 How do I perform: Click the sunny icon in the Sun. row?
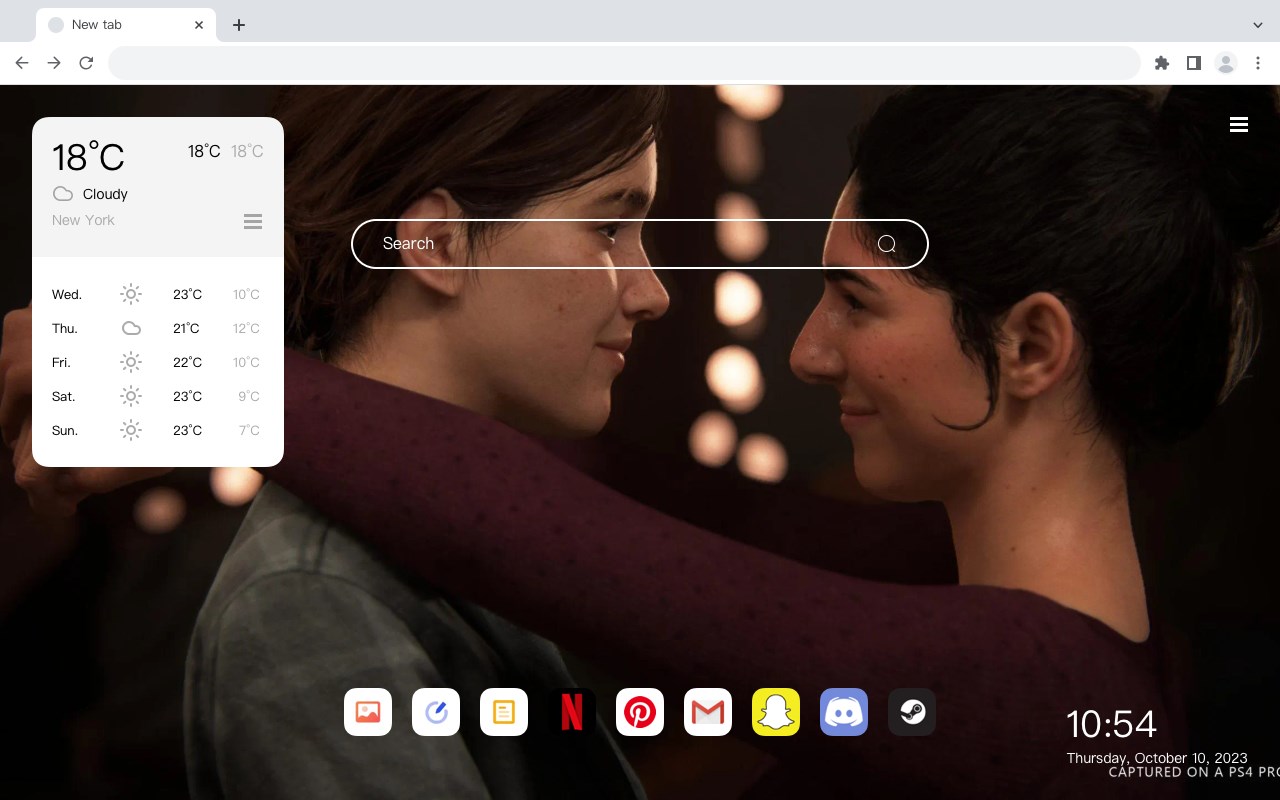(131, 430)
